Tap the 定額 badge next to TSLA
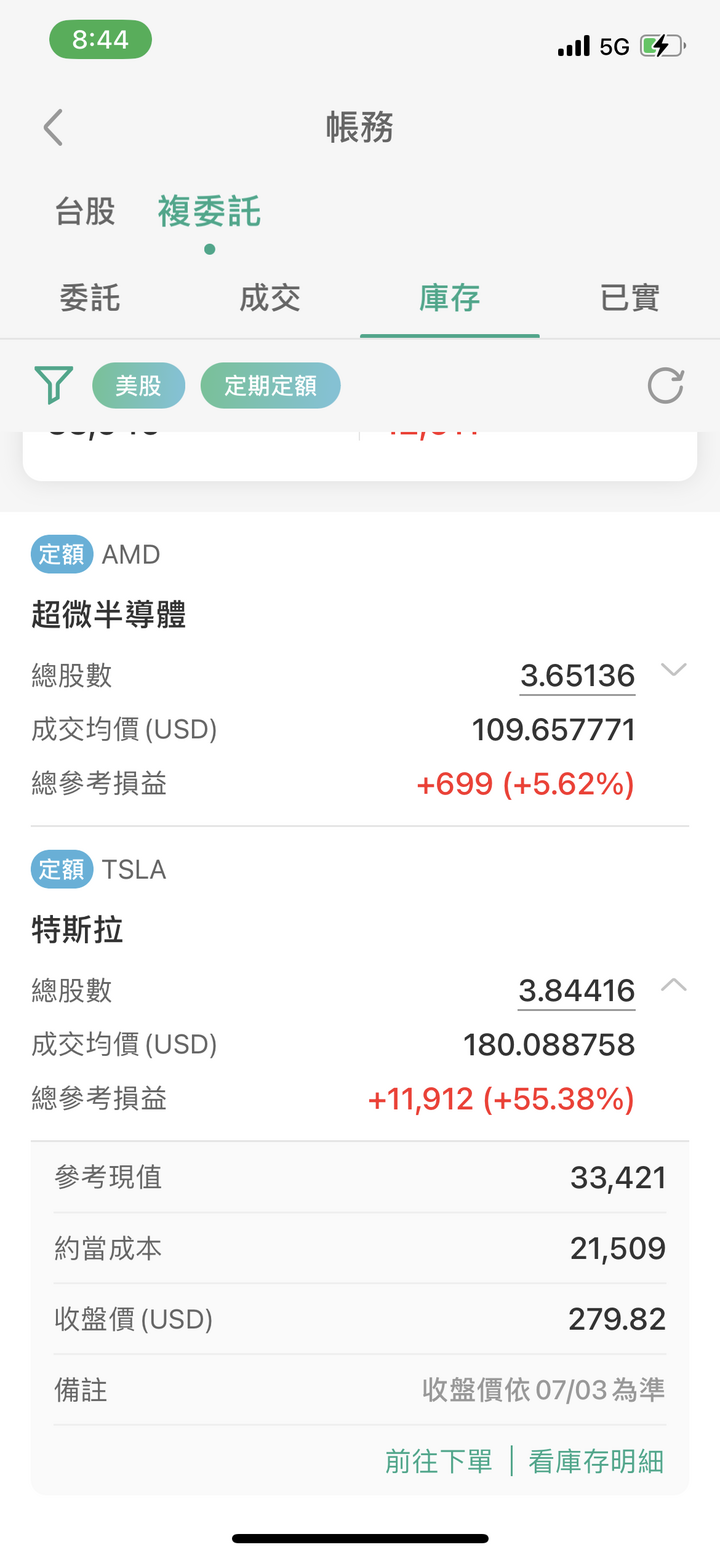This screenshot has width=720, height=1558. tap(62, 869)
